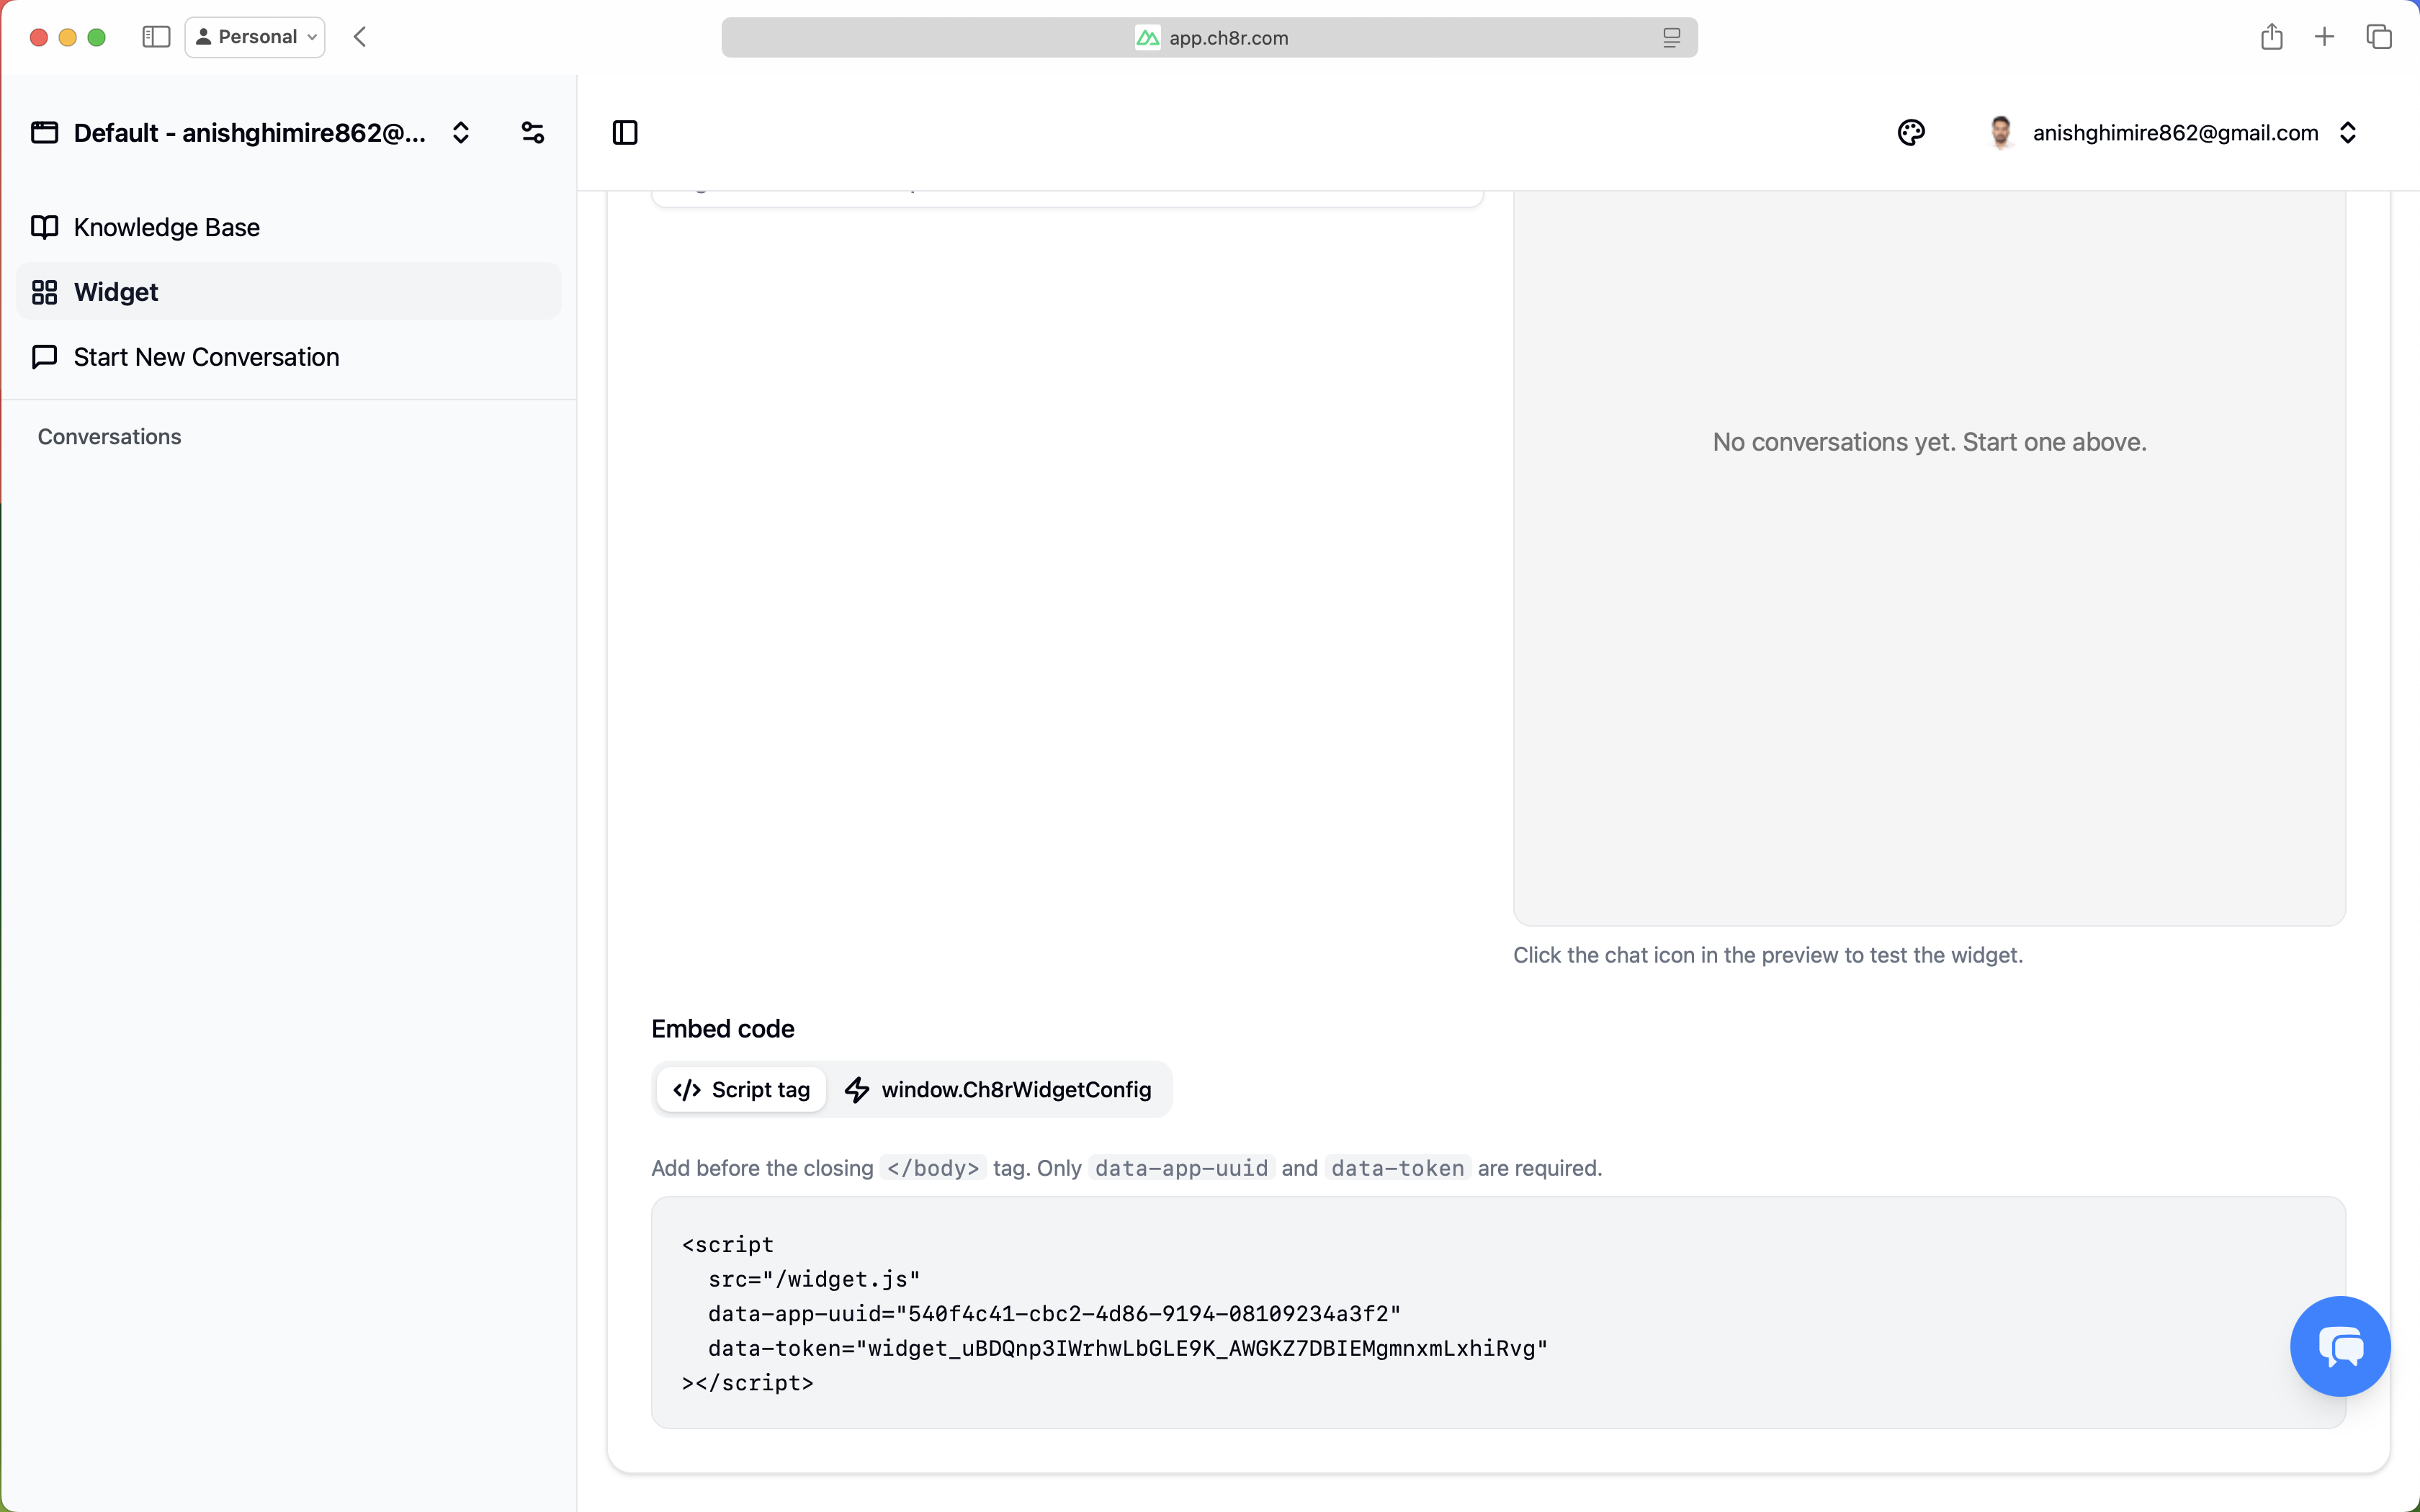Image resolution: width=2420 pixels, height=1512 pixels.
Task: Click the chat widget bubble in preview
Action: pos(2340,1345)
